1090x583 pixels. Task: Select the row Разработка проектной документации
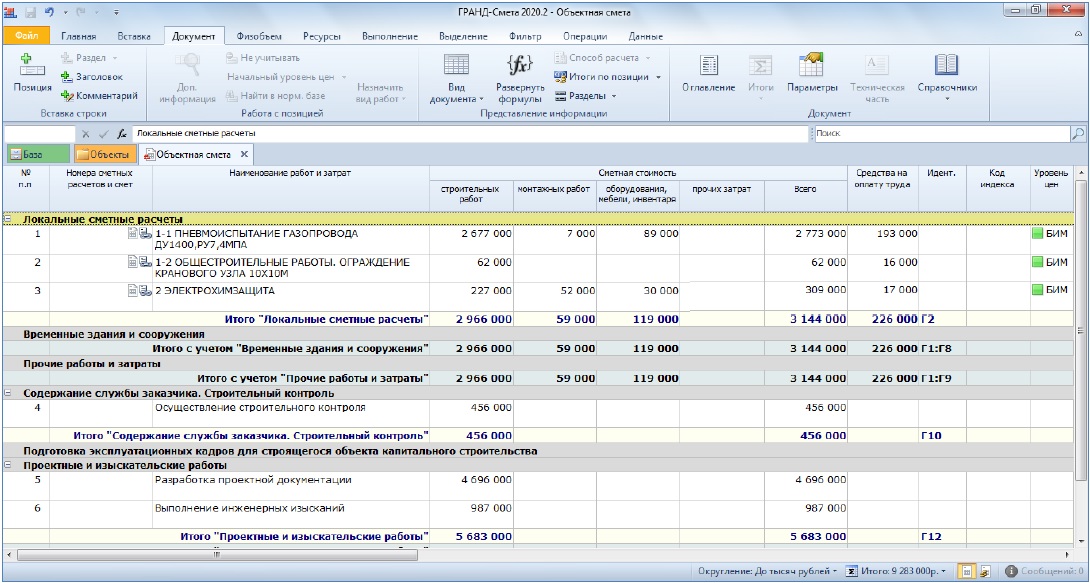coord(539,486)
